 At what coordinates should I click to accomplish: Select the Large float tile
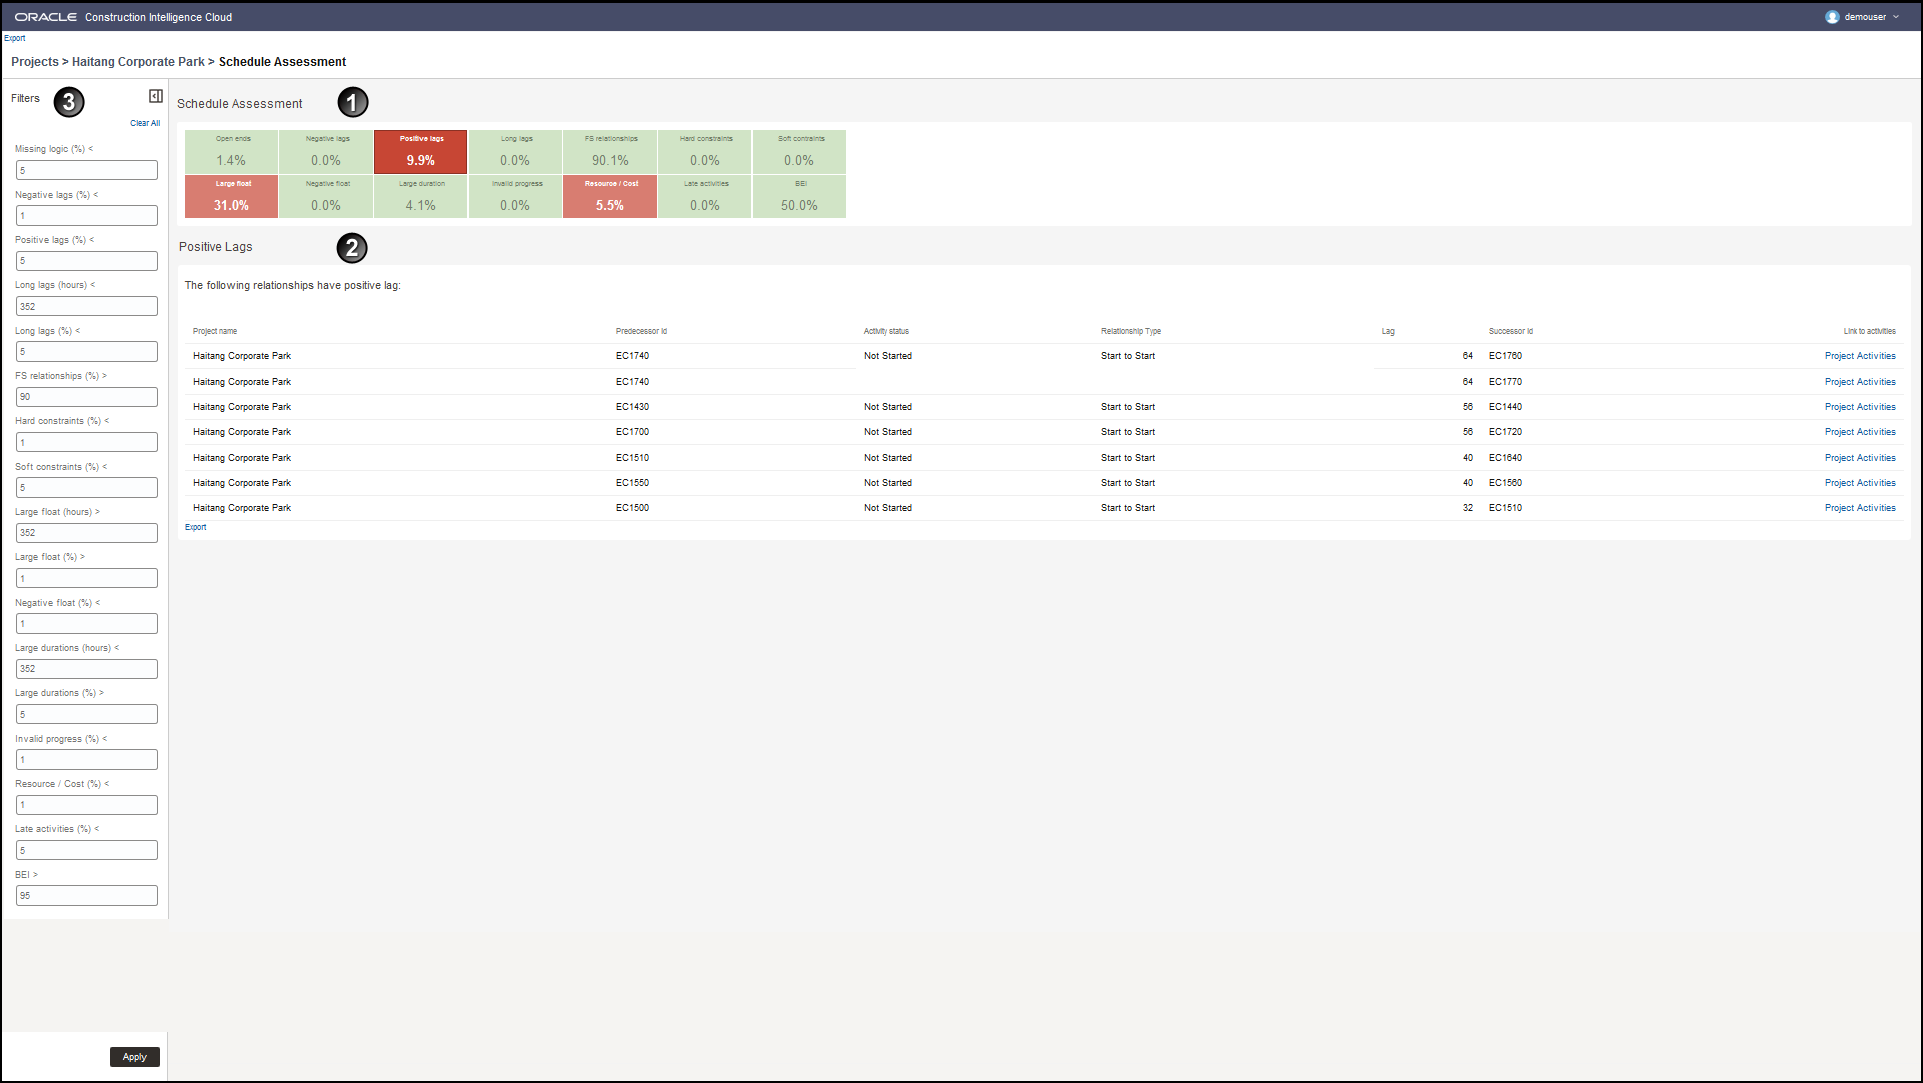tap(231, 197)
